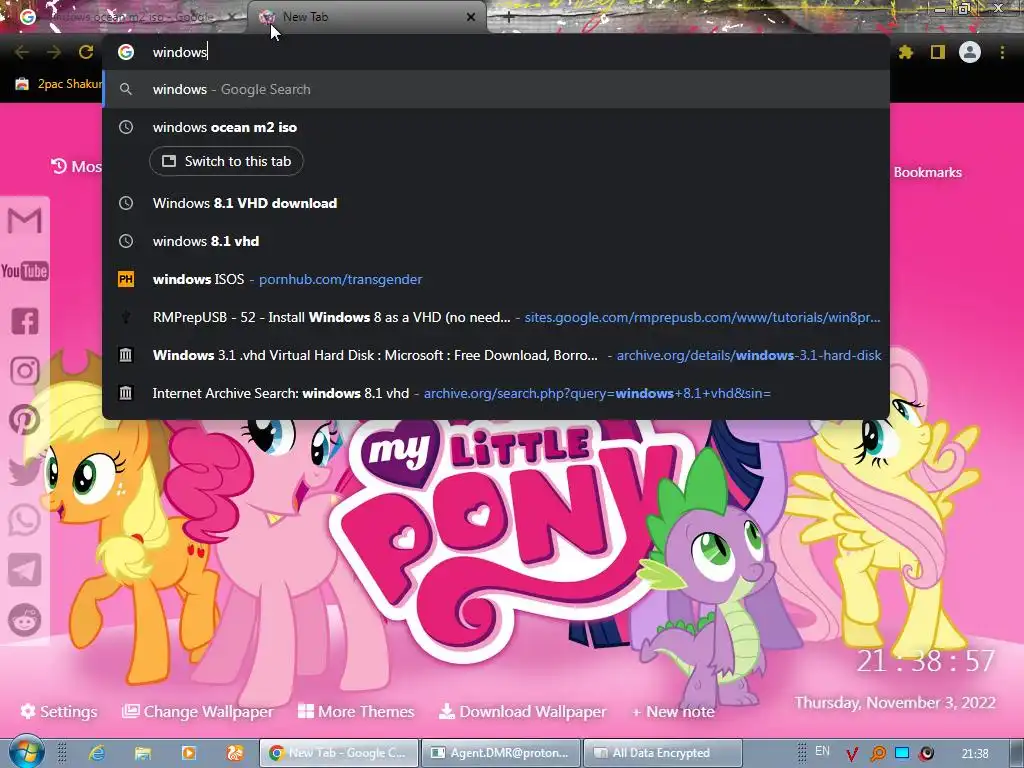This screenshot has width=1024, height=768.
Task: Click the 21:38:57 clock display
Action: [x=926, y=662]
